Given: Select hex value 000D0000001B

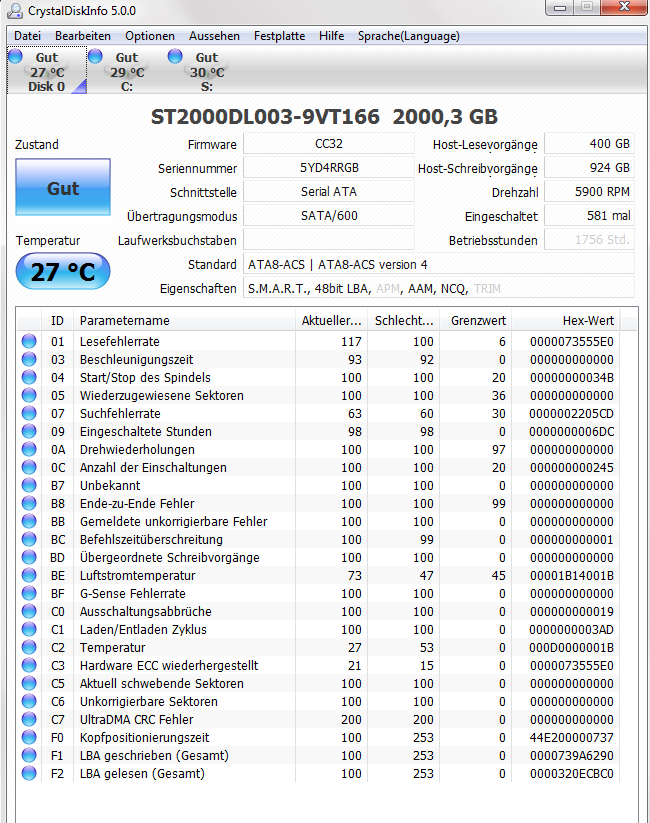Looking at the screenshot, I should coord(571,647).
